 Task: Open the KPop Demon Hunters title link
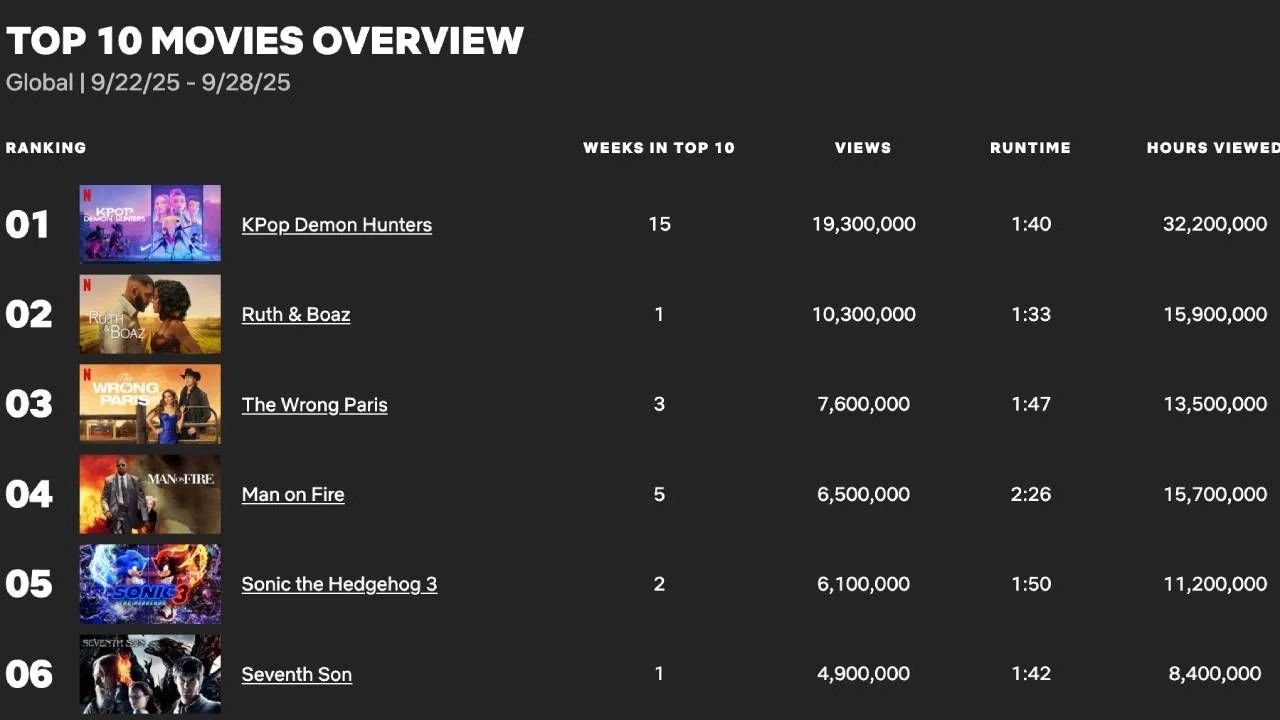tap(336, 225)
